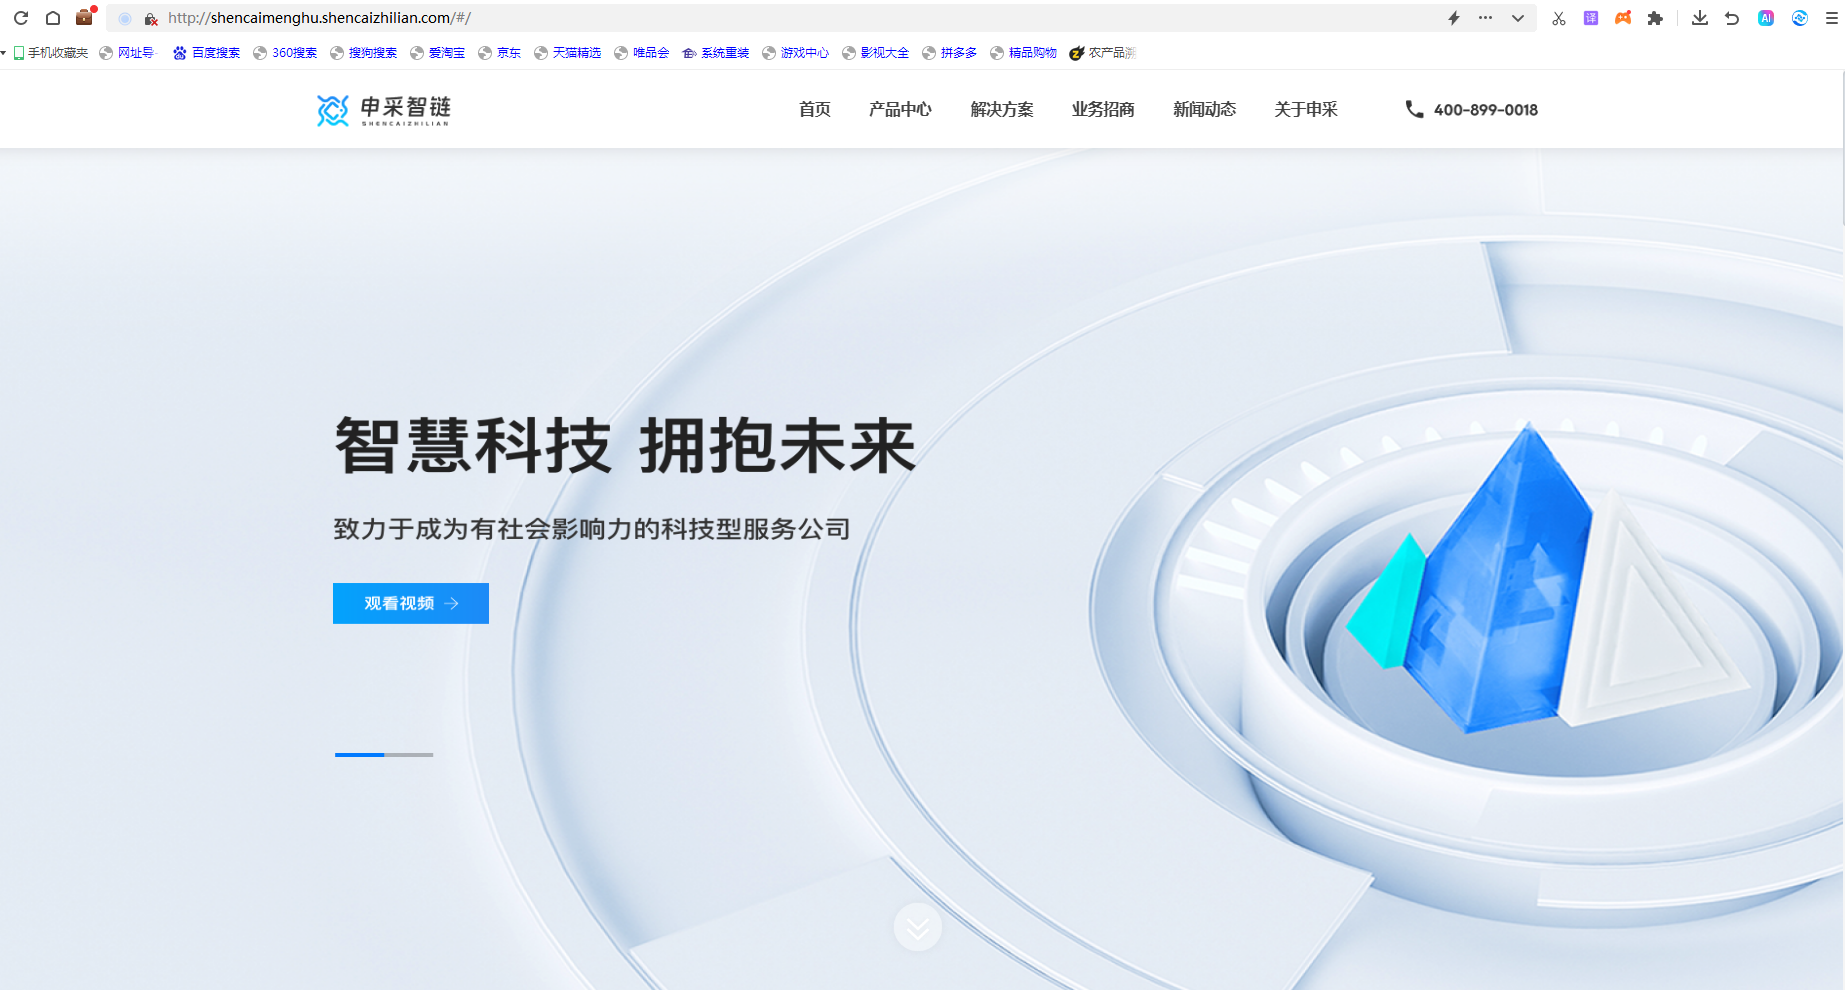Open the 精品购物 bookmark
This screenshot has width=1845, height=990.
click(1024, 53)
